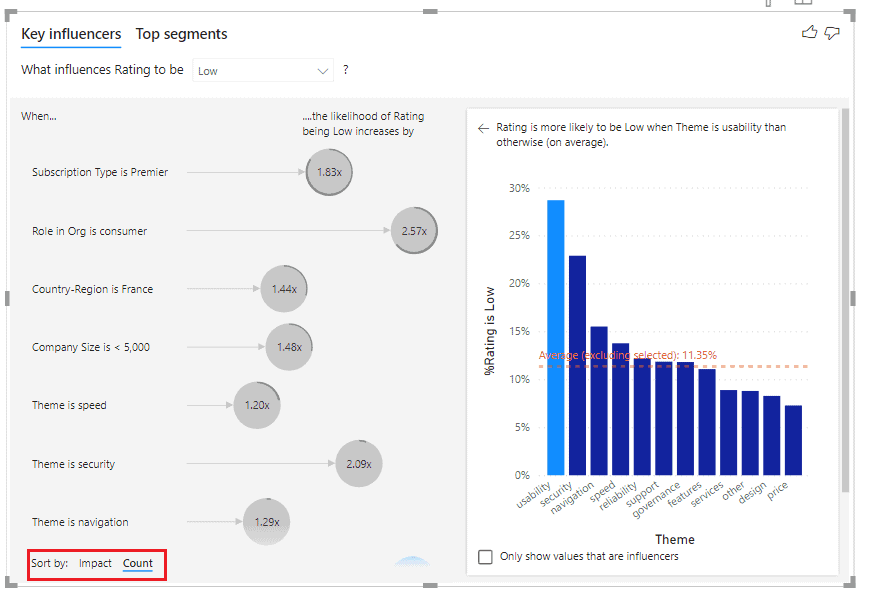
Task: Open the help question mark icon
Action: pyautogui.click(x=345, y=71)
